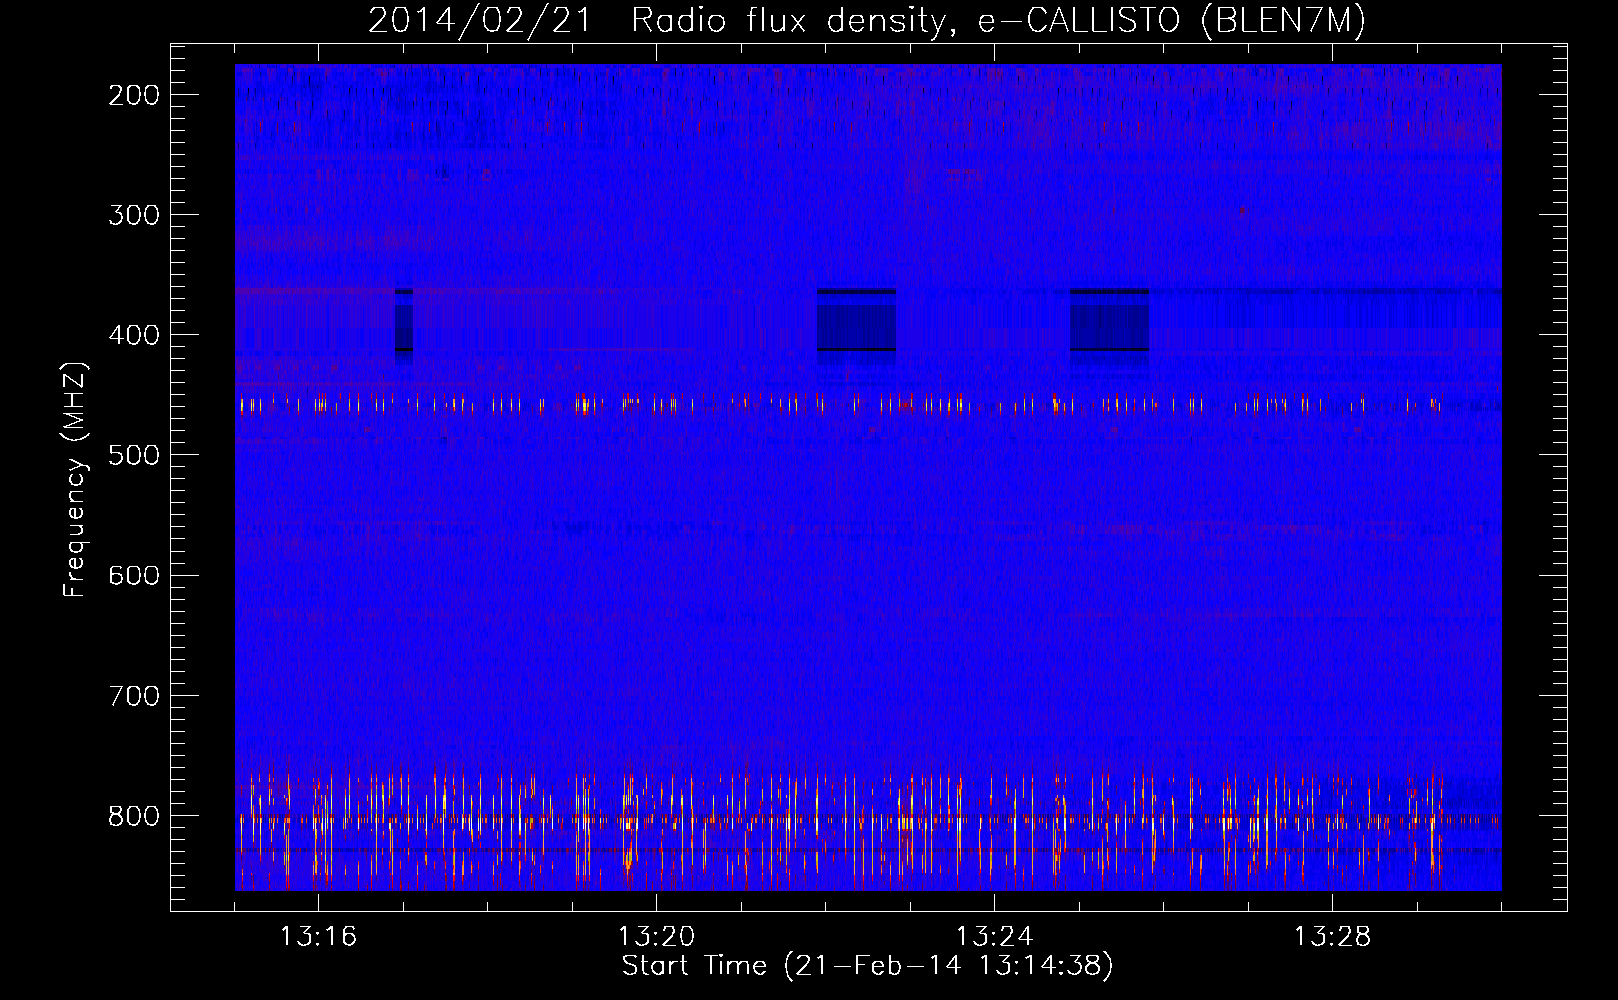Image resolution: width=1618 pixels, height=1000 pixels.
Task: Click the Frequency (MHZ) axis label
Action: [x=75, y=479]
